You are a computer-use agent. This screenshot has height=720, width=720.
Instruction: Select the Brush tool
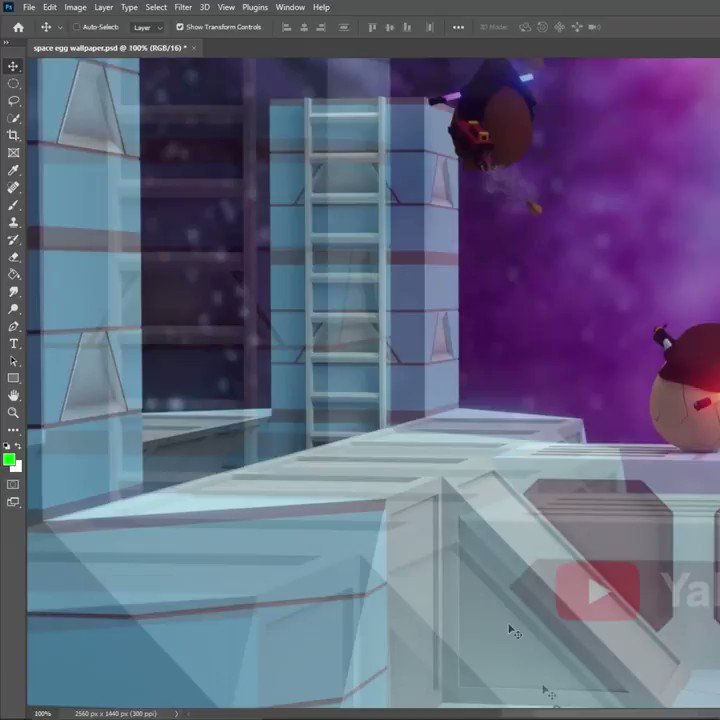13,205
